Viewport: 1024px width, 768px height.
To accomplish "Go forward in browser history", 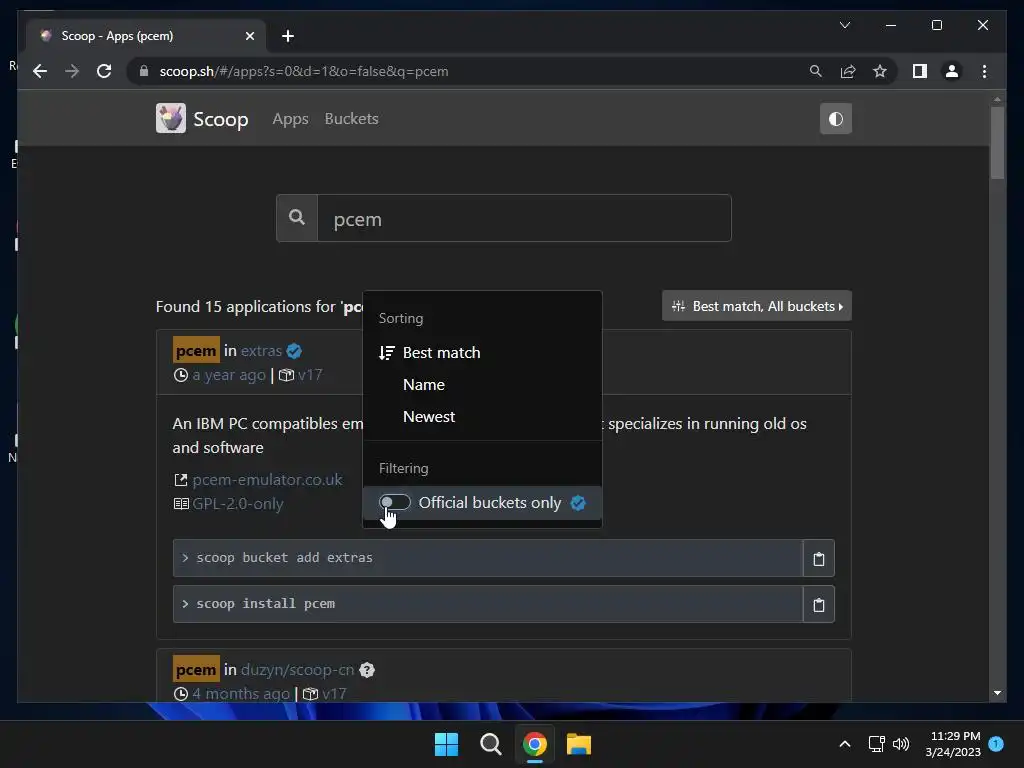I will 72,71.
